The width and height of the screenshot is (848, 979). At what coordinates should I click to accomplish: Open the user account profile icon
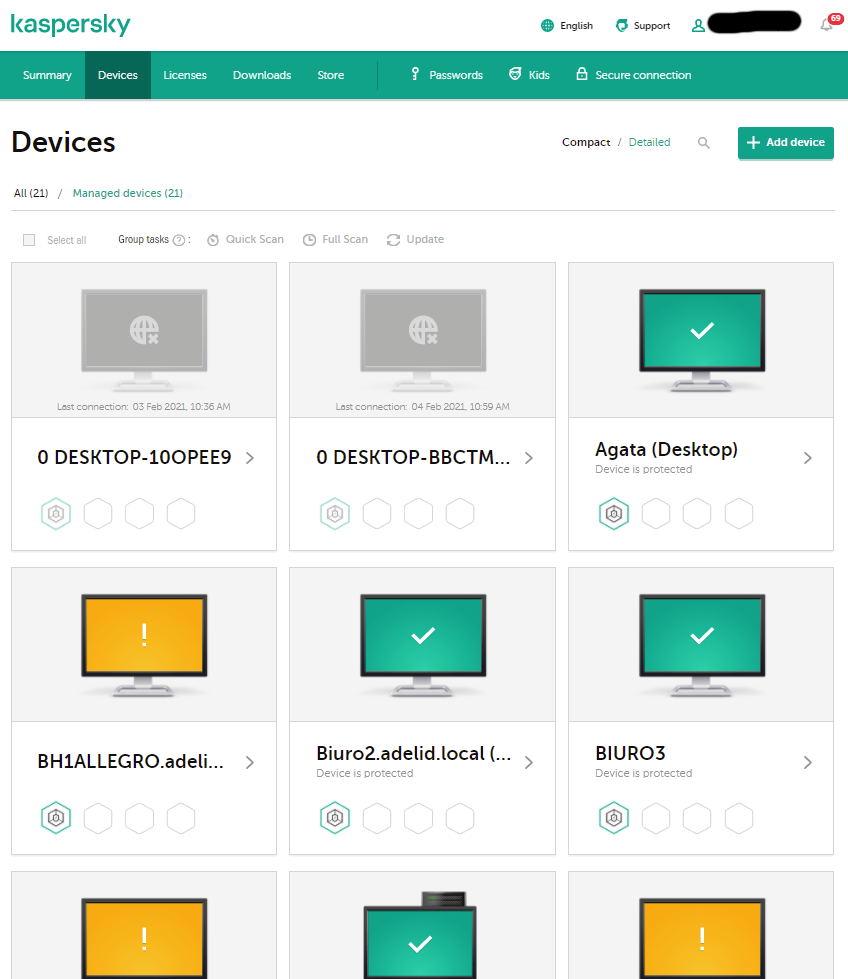tap(698, 26)
